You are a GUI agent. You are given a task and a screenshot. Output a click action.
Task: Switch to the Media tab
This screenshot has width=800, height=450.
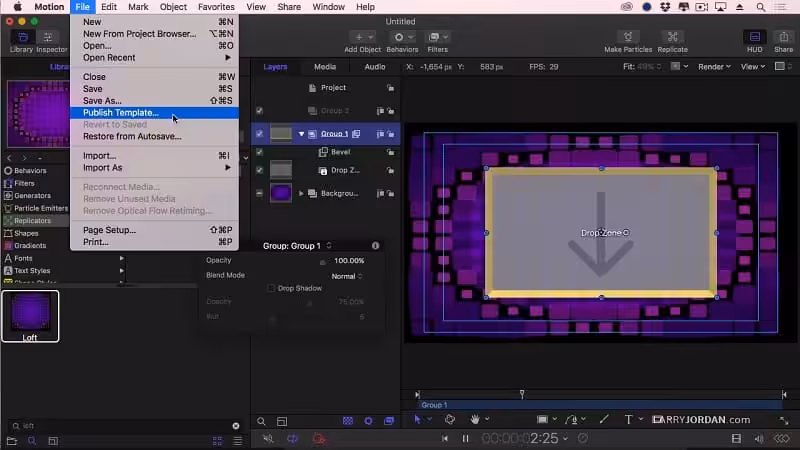point(325,67)
